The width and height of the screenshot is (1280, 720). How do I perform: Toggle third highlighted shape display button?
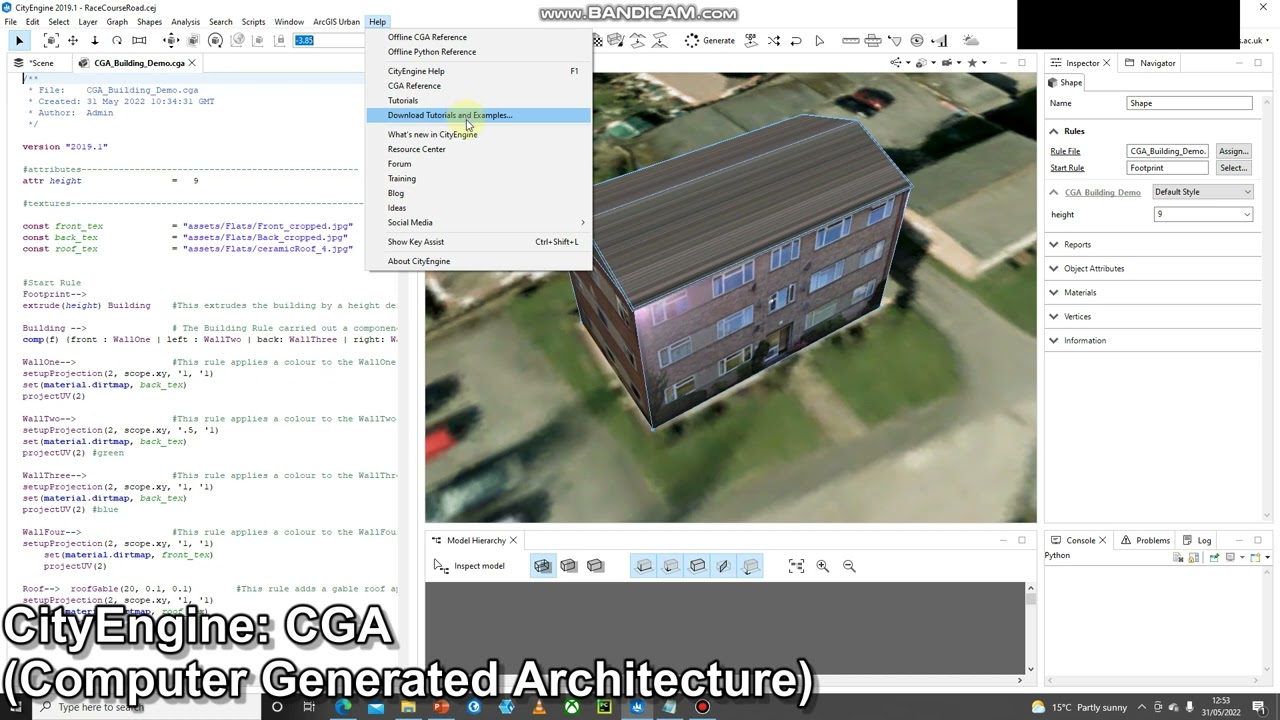pyautogui.click(x=697, y=566)
